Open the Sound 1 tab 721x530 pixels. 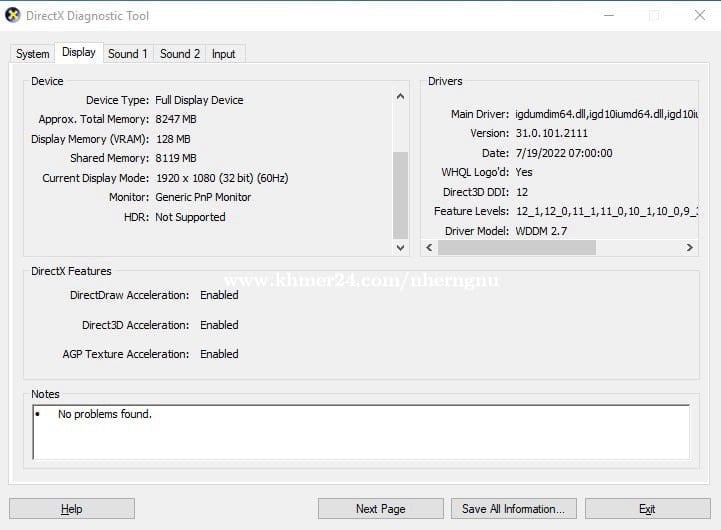pyautogui.click(x=128, y=54)
